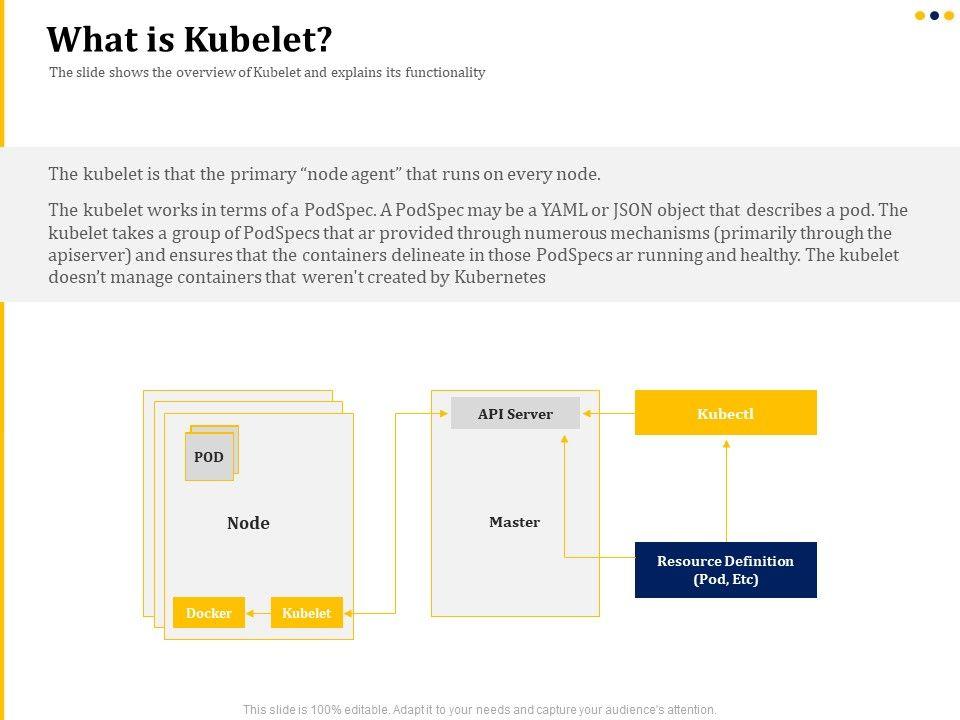Click the arrow from Kubectl to API Server
Screen dimensions: 960x720
tap(607, 413)
